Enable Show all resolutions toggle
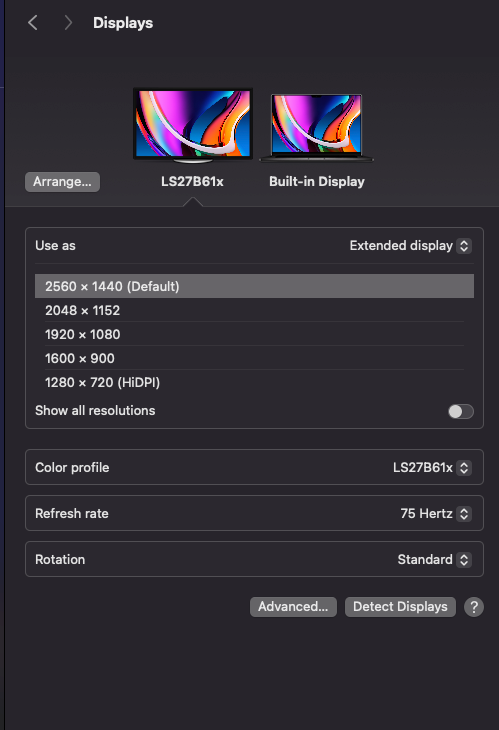Viewport: 499px width, 730px height. [461, 411]
